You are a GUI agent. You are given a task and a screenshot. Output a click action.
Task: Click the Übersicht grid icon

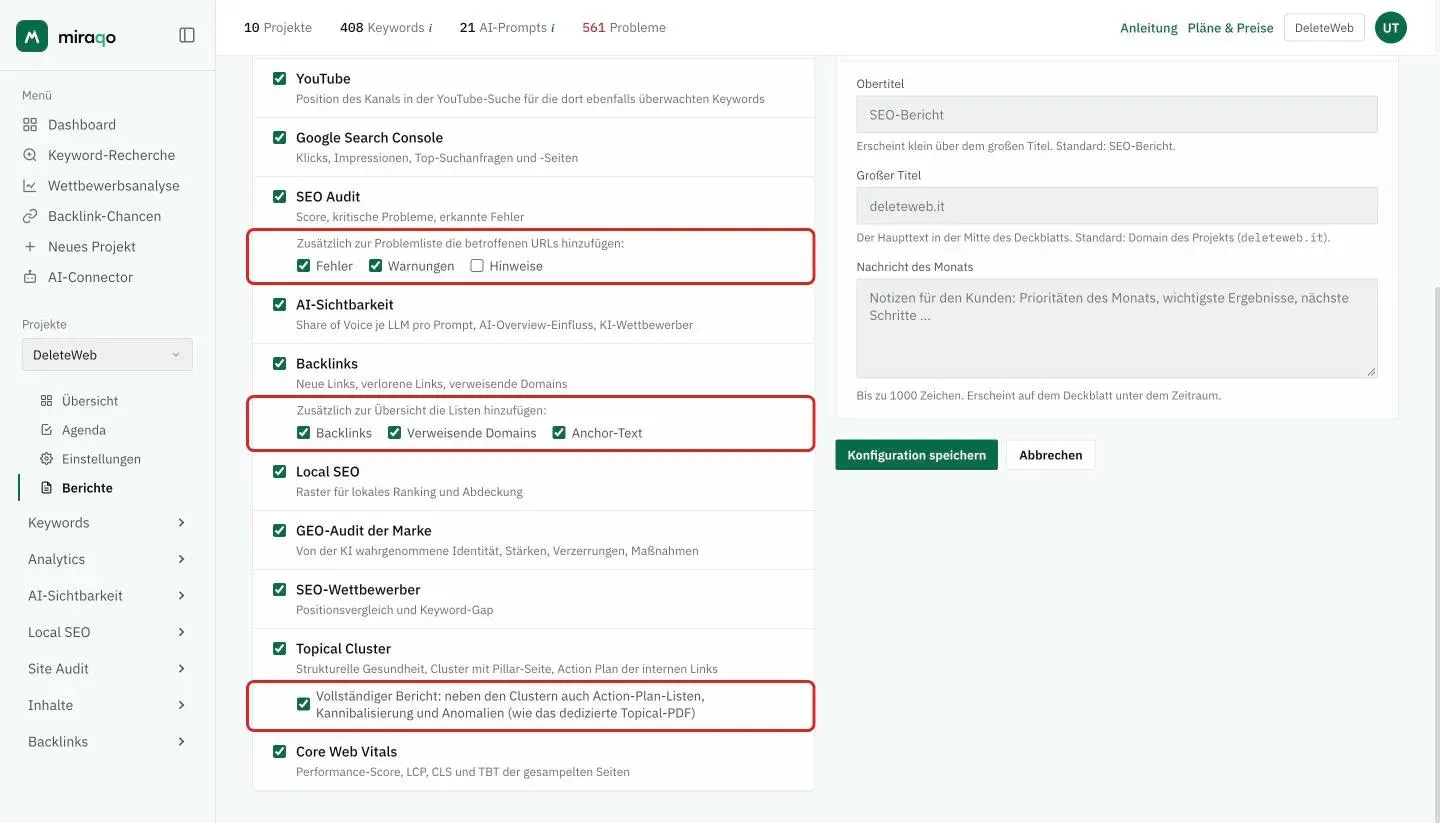click(x=46, y=401)
